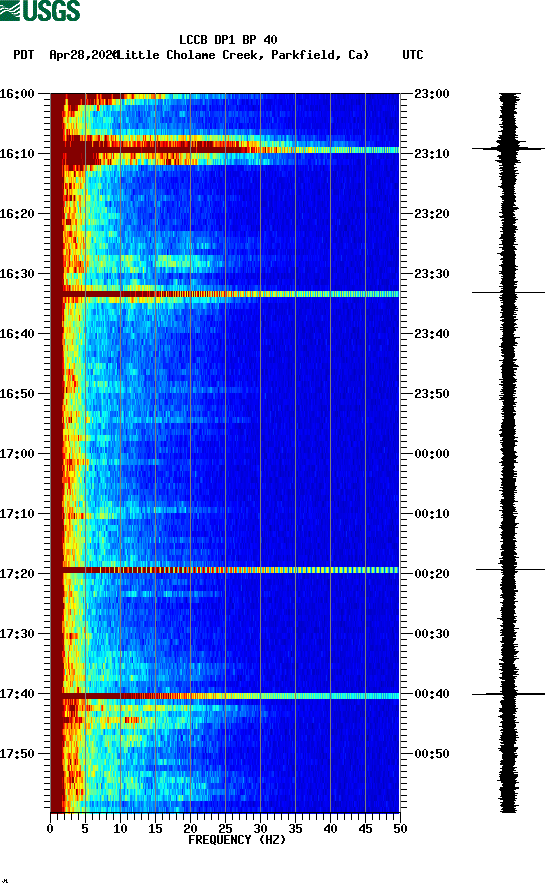Screen dimensions: 552x892
Task: Click the "Little Cholame Creek, Parkfield, Ca" text
Action: point(243,55)
